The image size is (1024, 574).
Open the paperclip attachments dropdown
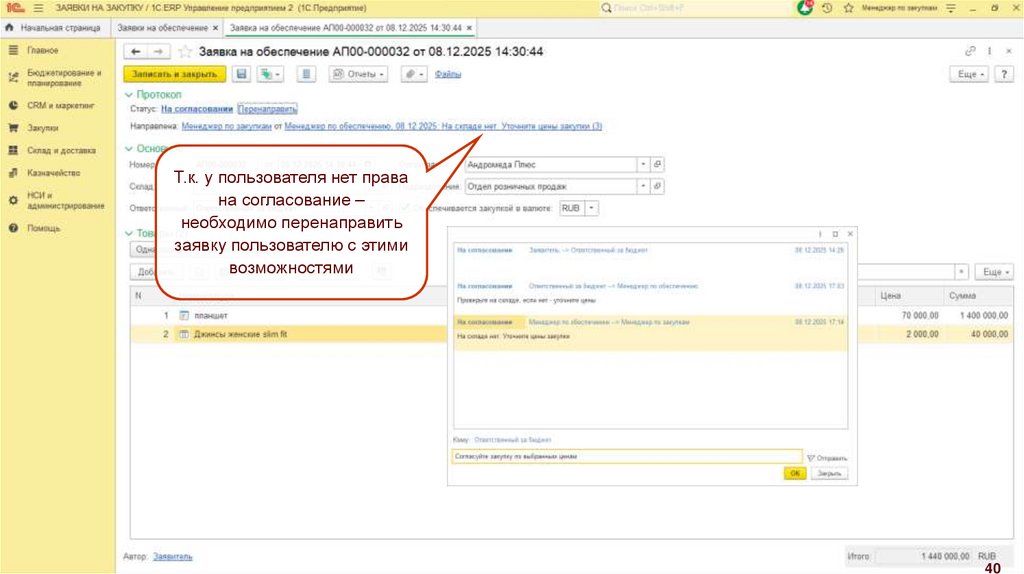(413, 74)
